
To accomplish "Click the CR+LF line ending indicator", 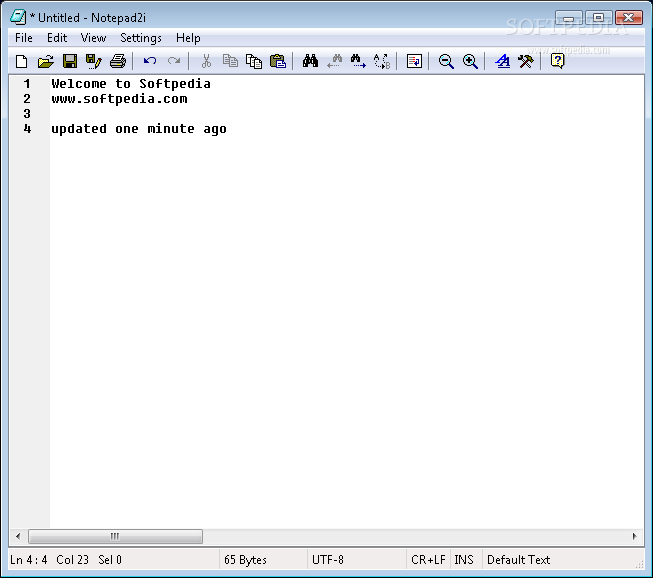I will point(428,560).
